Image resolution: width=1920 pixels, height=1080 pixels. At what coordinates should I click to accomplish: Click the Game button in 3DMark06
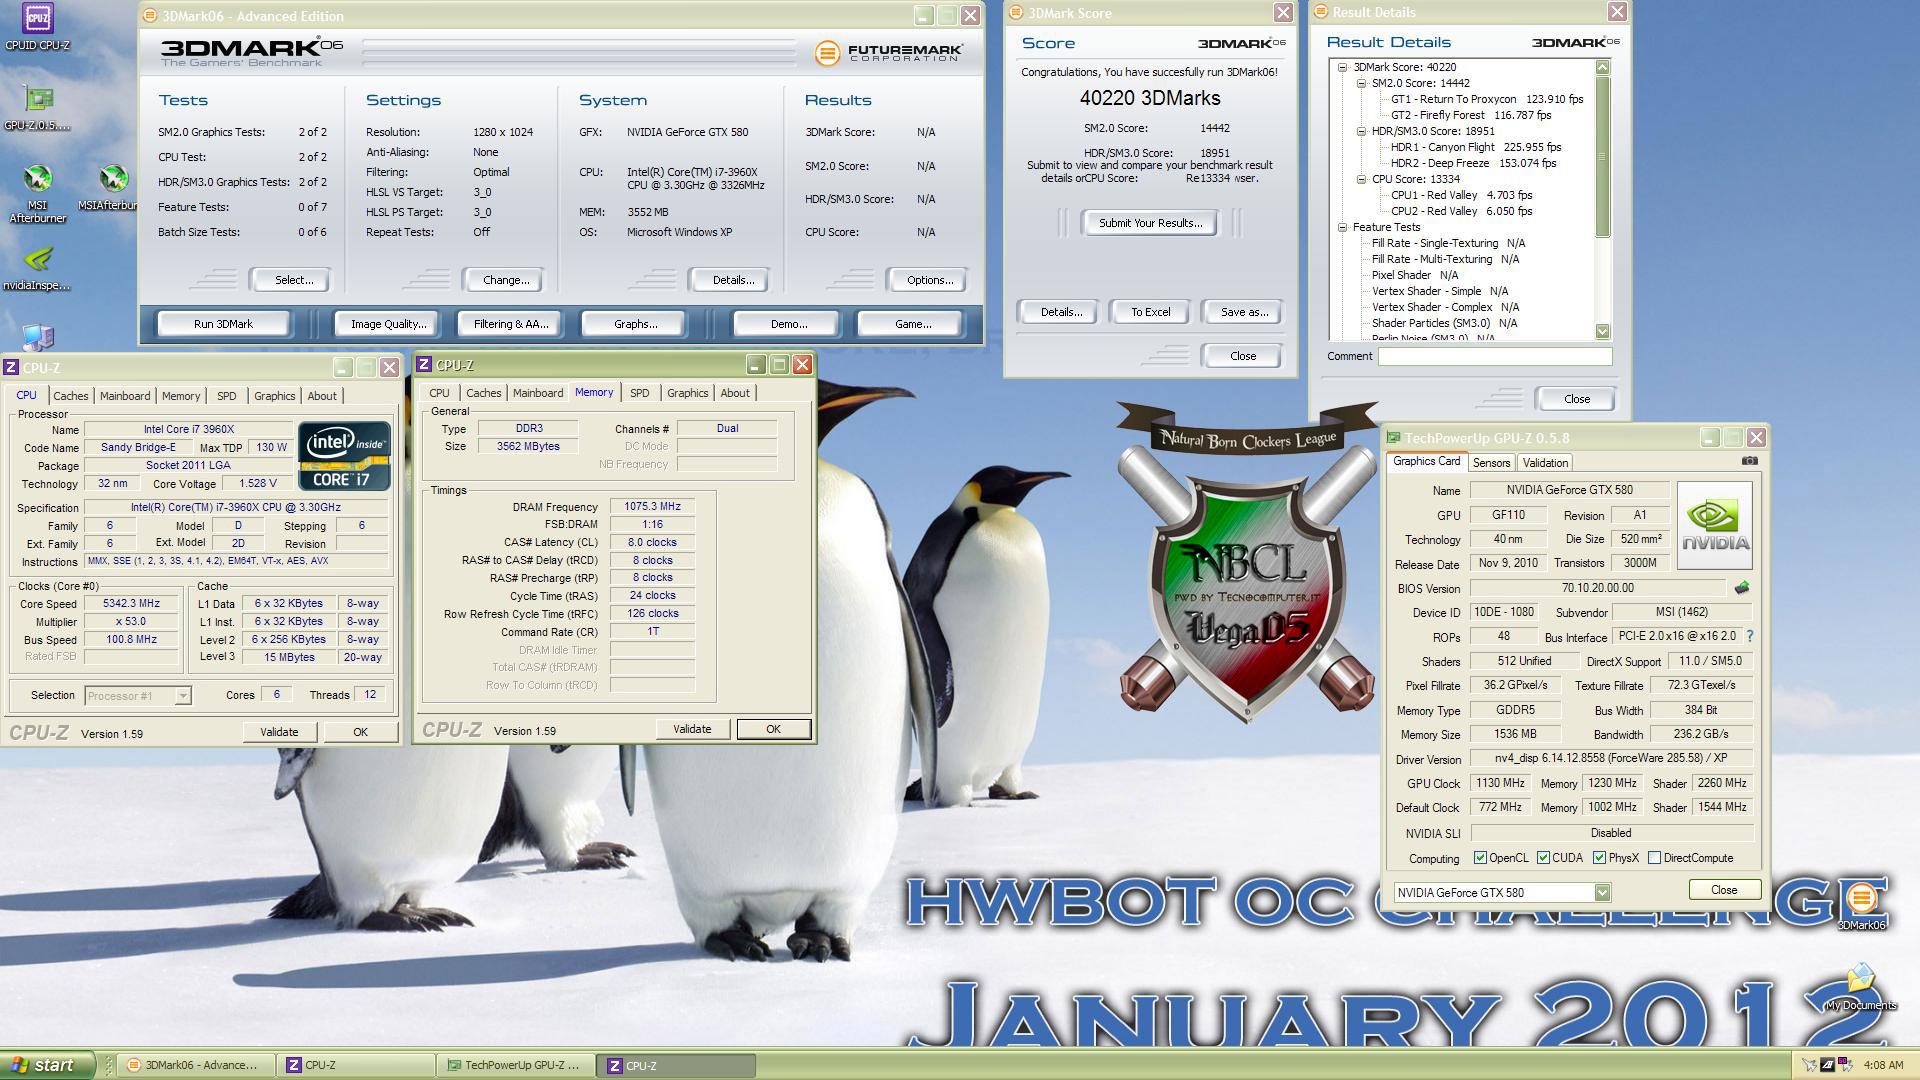(x=912, y=324)
